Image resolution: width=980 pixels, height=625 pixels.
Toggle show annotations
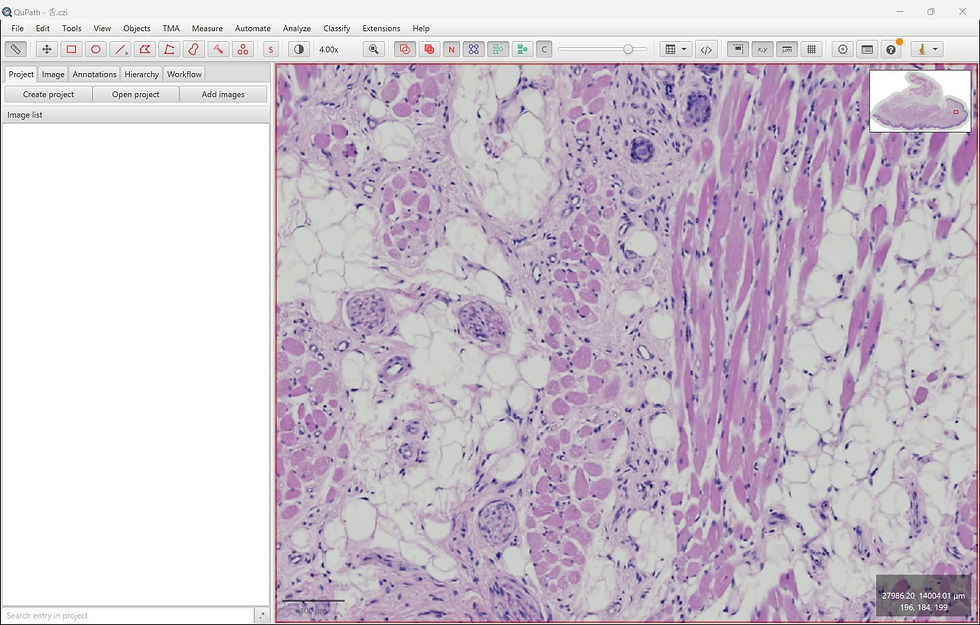405,49
